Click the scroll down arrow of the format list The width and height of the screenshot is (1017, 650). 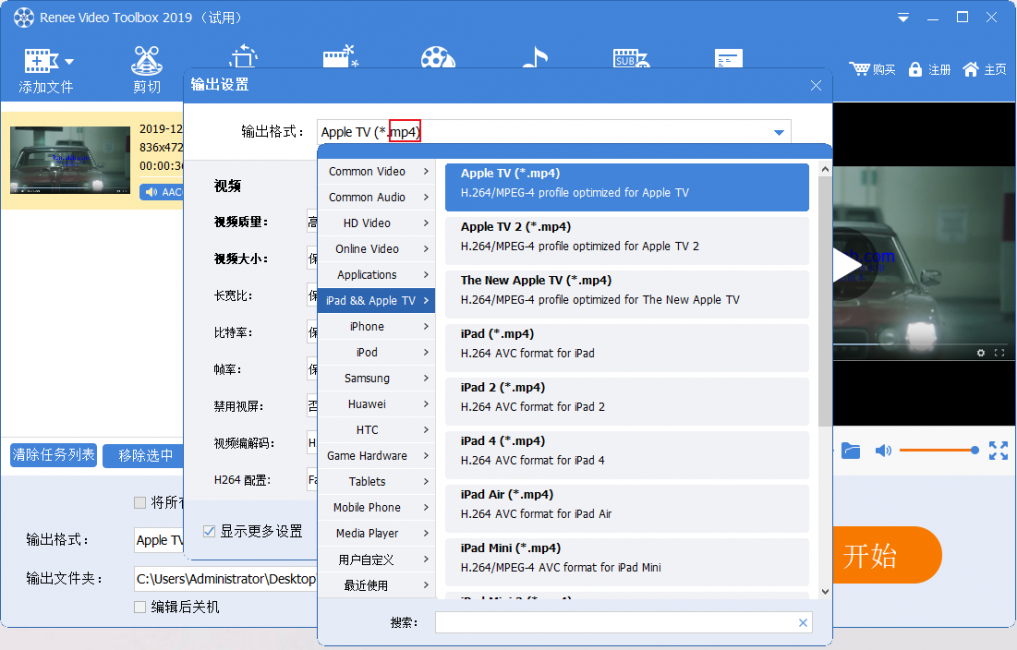pyautogui.click(x=825, y=592)
